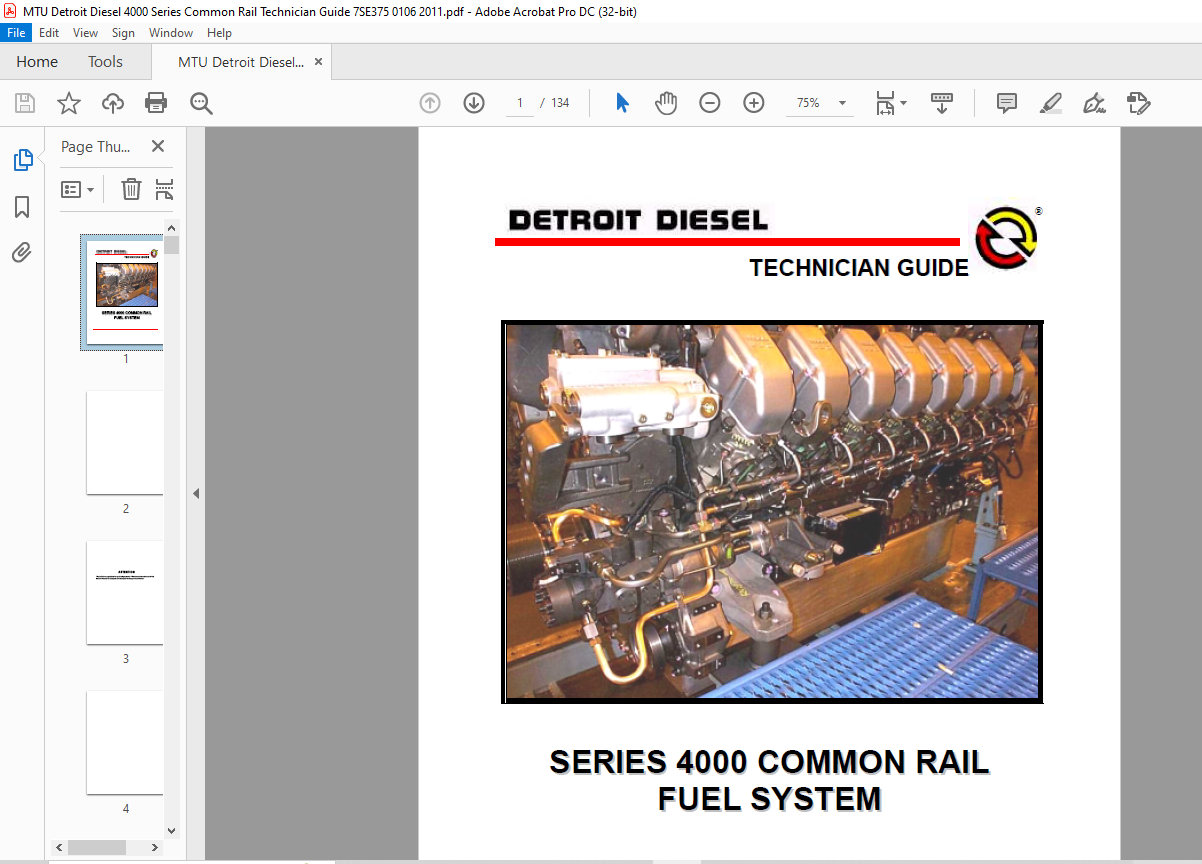This screenshot has height=864, width=1202.
Task: Activate the hand pan tool
Action: click(666, 103)
